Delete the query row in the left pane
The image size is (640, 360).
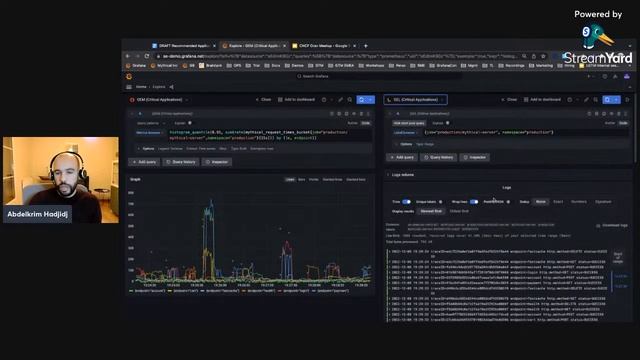point(361,114)
